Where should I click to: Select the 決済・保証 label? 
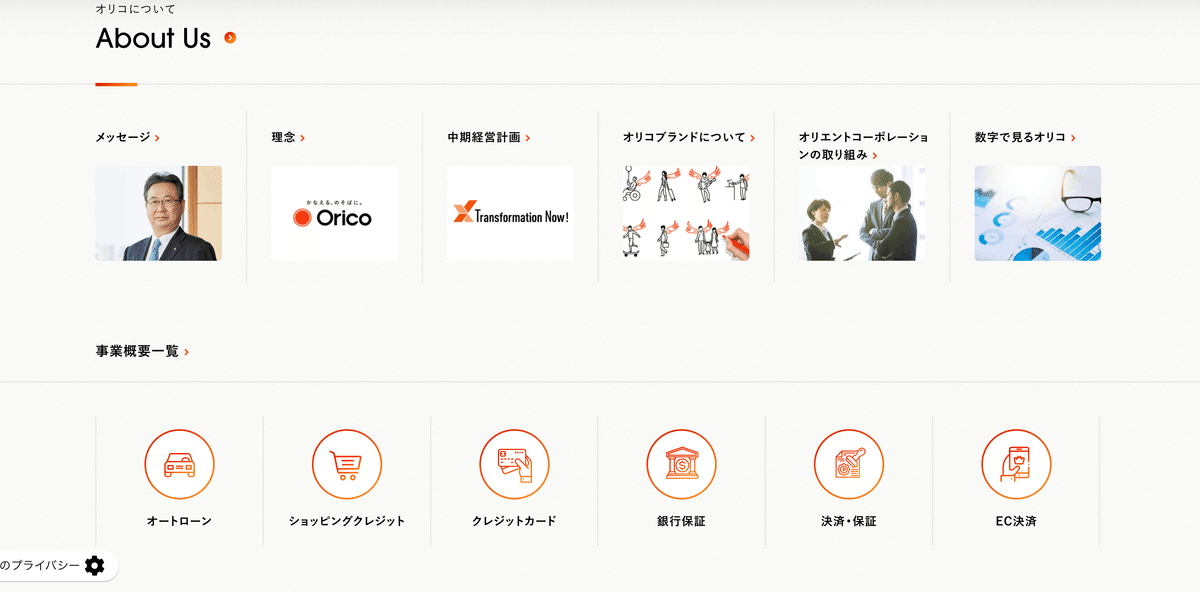[x=849, y=521]
